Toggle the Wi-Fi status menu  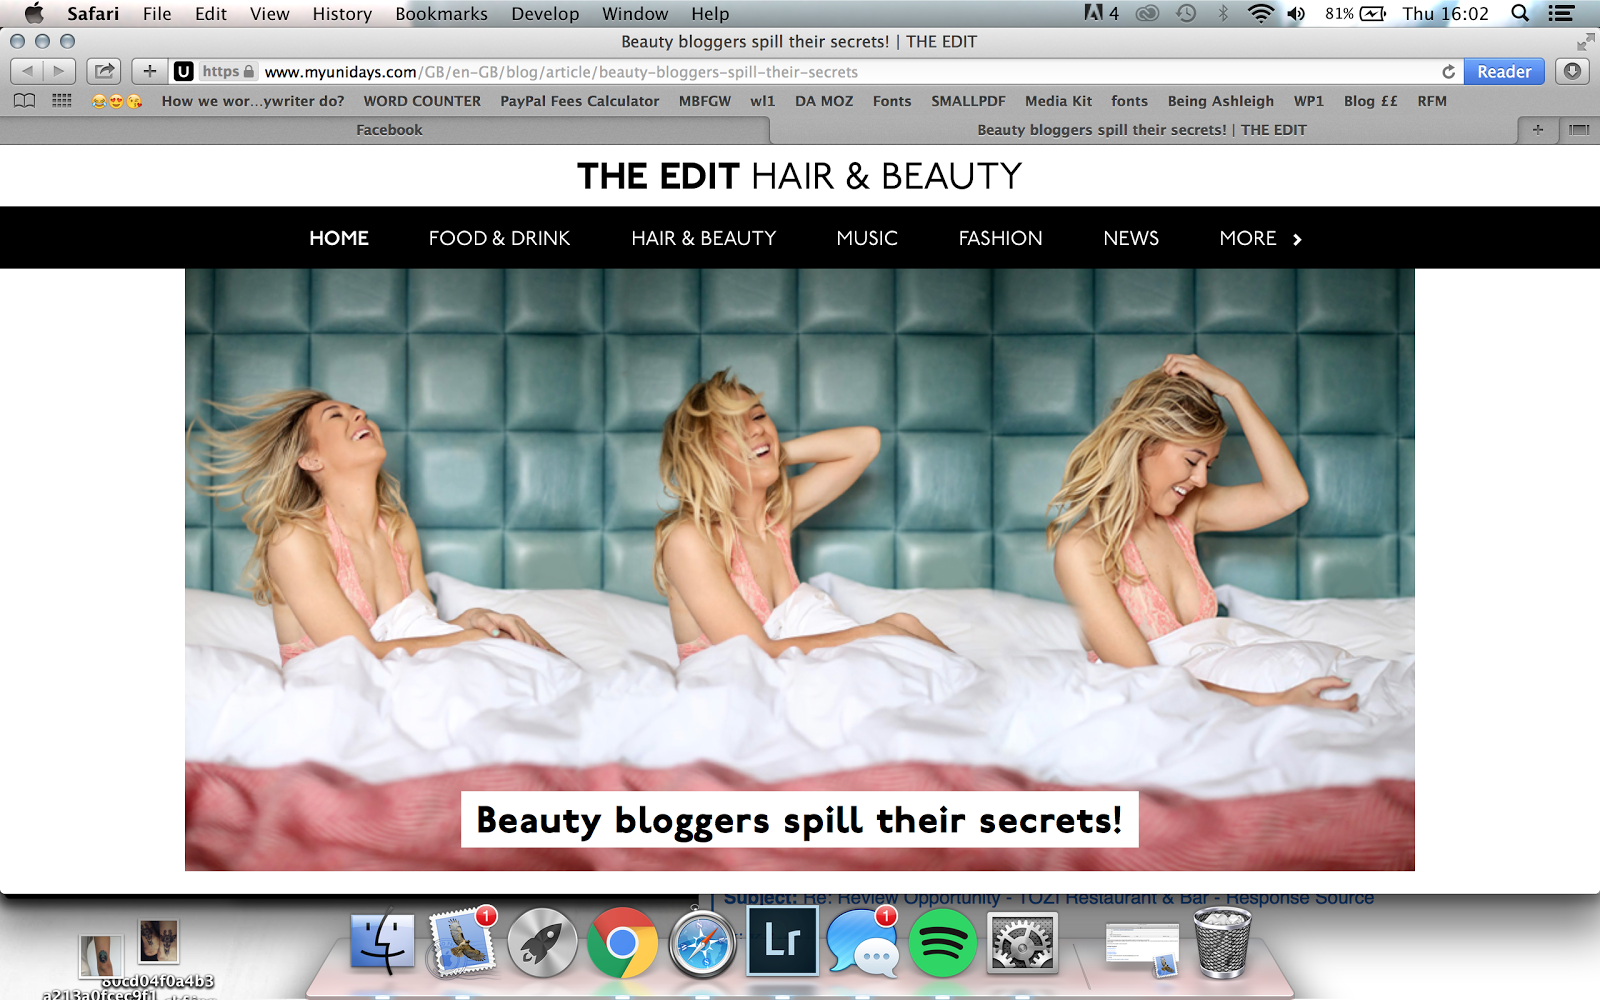click(1260, 13)
